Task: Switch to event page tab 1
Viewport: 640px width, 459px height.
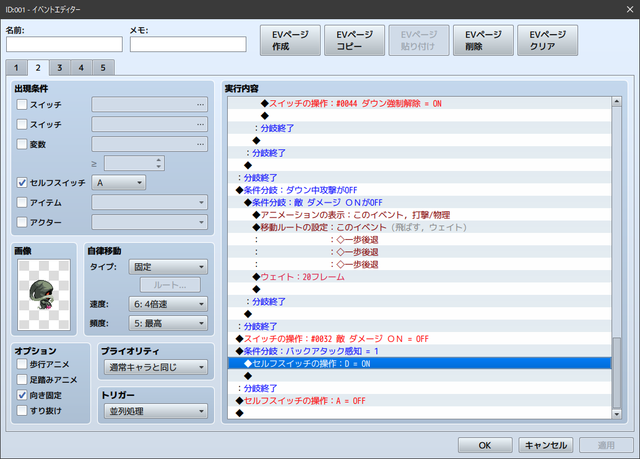Action: pos(16,68)
